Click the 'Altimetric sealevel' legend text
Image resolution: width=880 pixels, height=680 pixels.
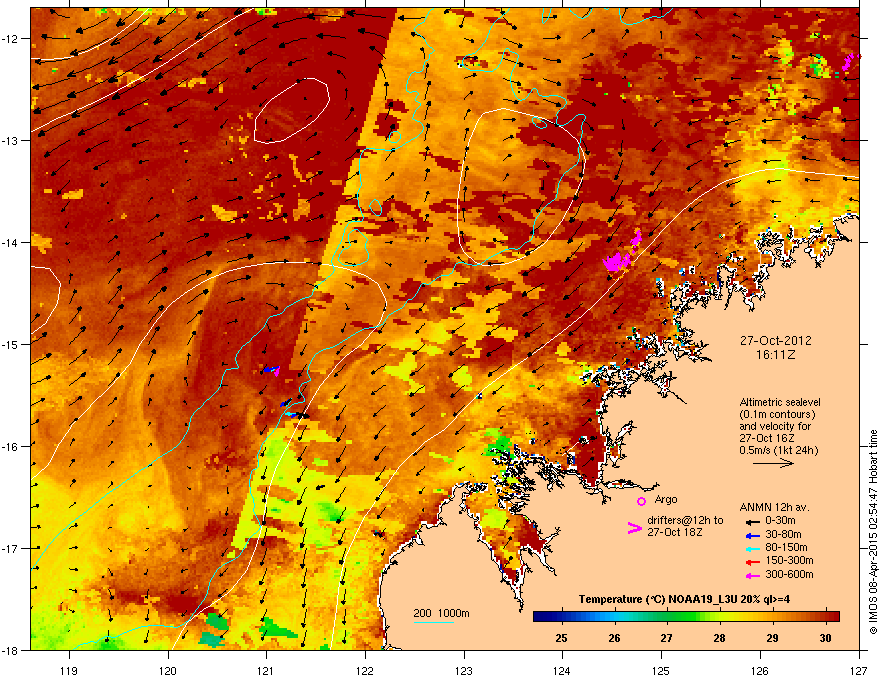(780, 402)
